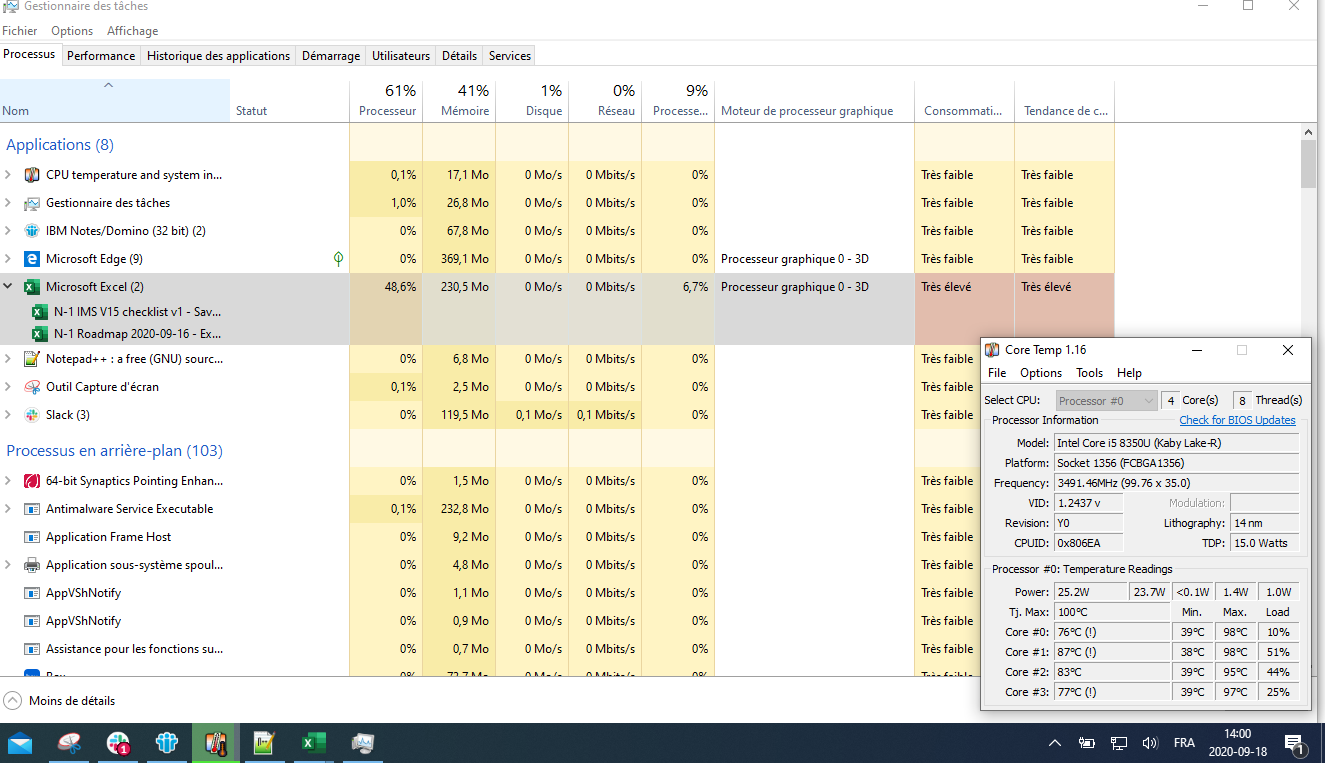Open the Fichier menu in Task Manager
1325x763 pixels.
coord(20,31)
